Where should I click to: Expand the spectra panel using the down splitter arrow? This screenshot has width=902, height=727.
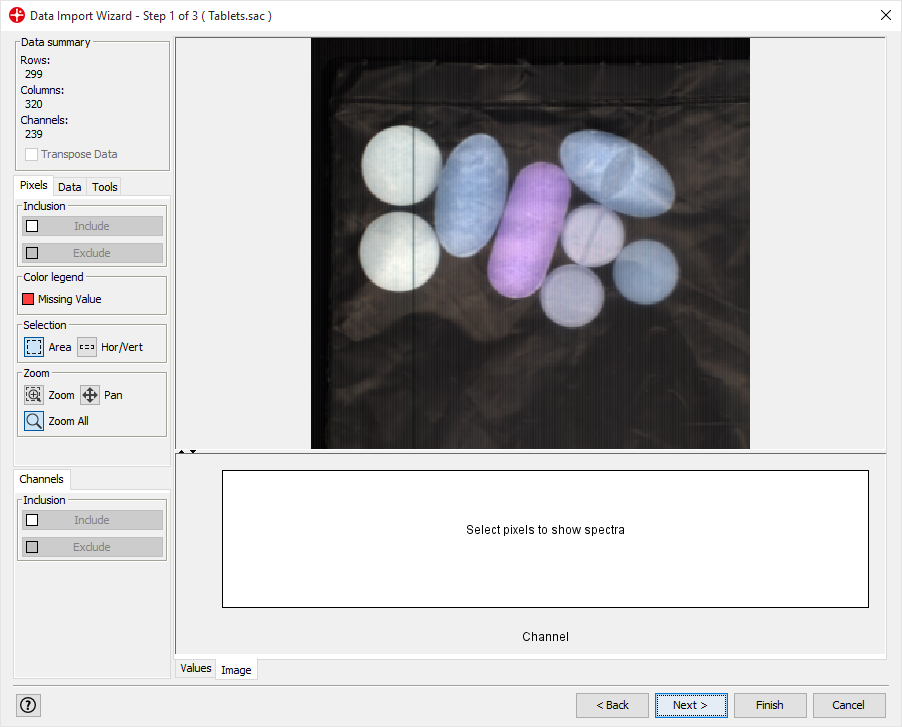pyautogui.click(x=193, y=452)
